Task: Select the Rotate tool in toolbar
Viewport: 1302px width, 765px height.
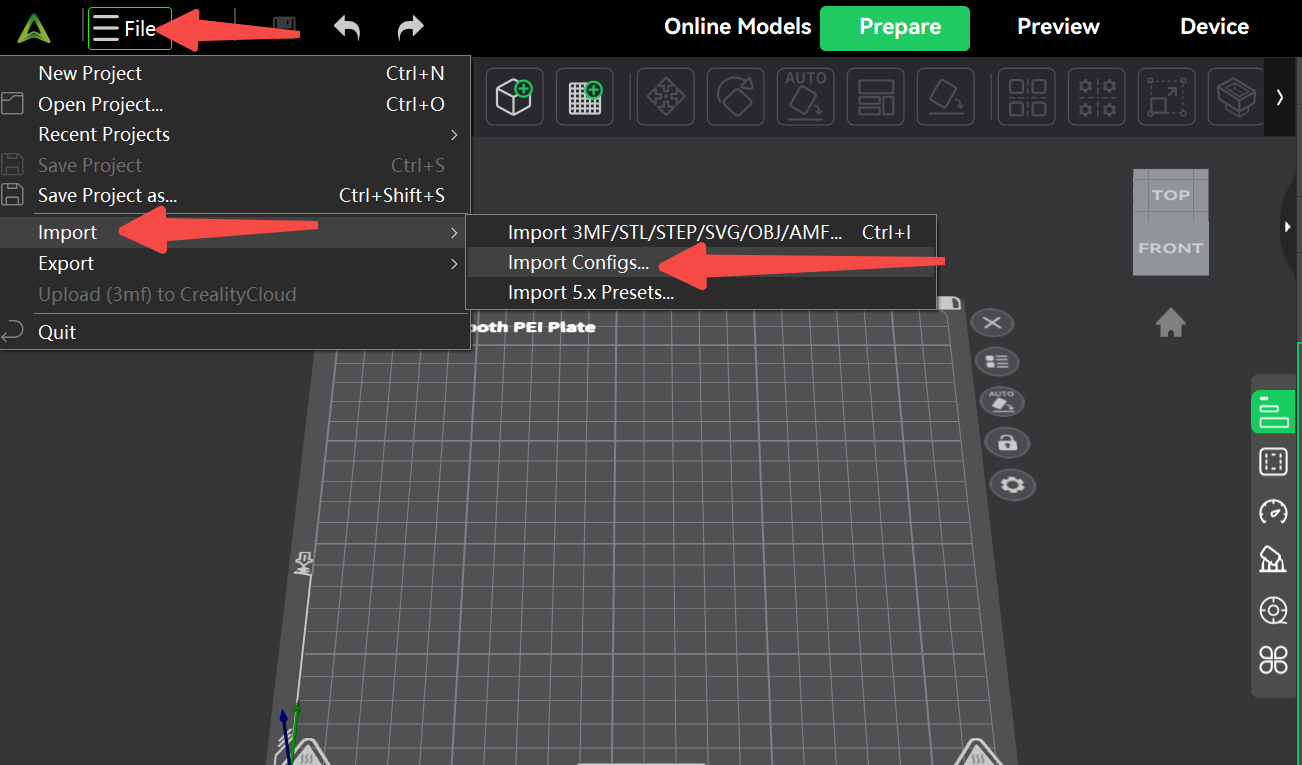Action: (x=735, y=97)
